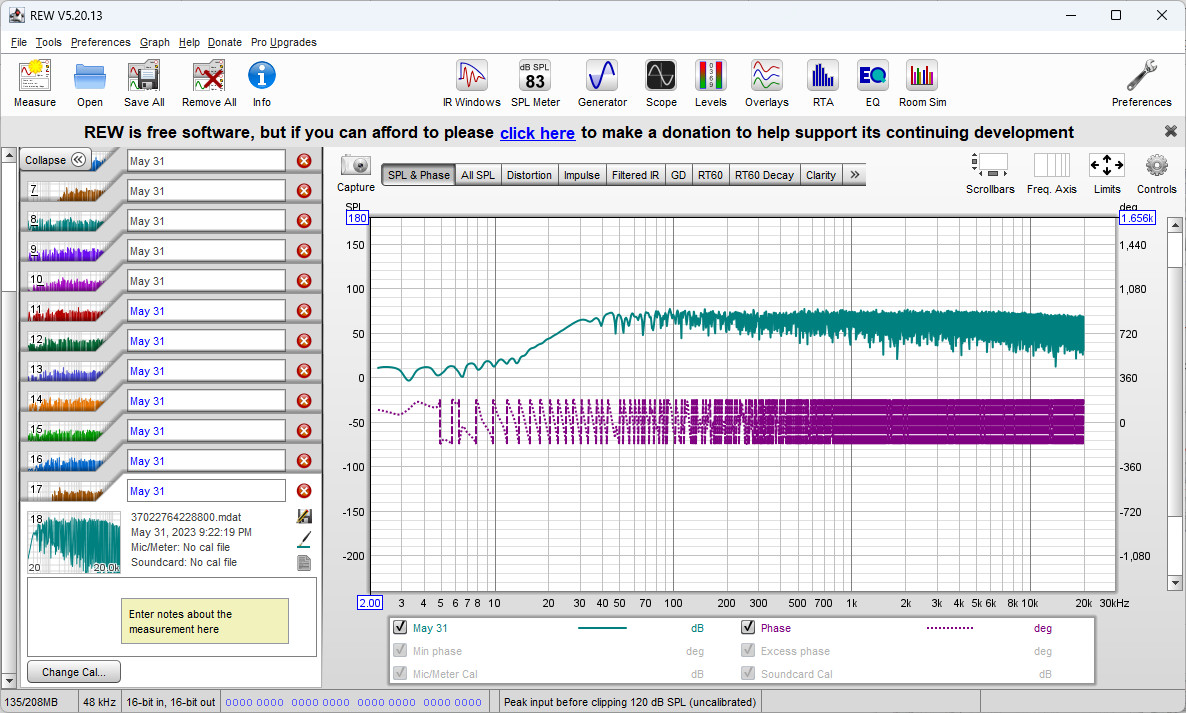Click notes page icon of measurement 18
Viewport: 1186px width, 713px height.
coord(304,563)
